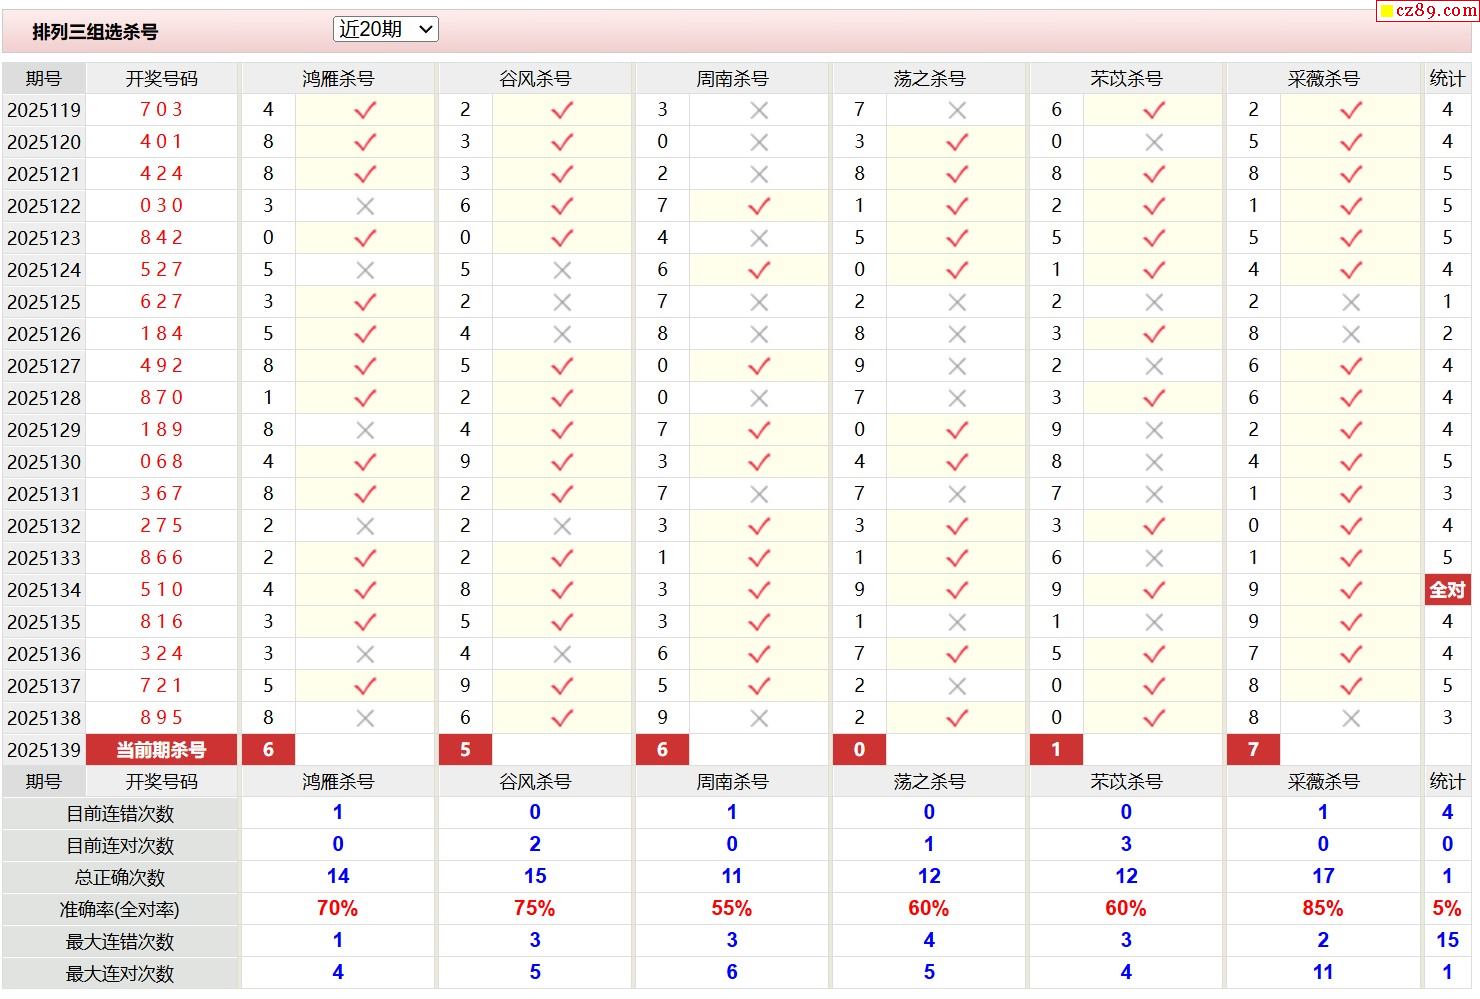1480x999 pixels.
Task: Click max consecutive correct value 11
Action: point(1323,973)
